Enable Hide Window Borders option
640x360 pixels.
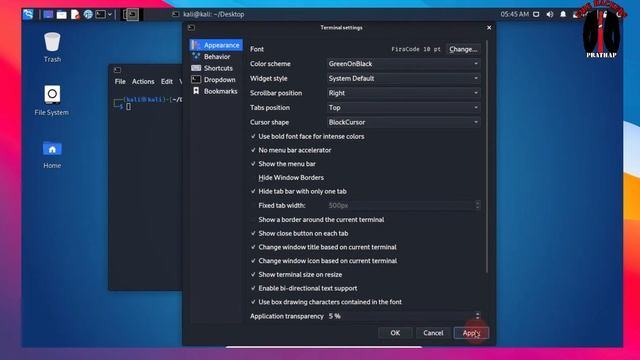pos(287,178)
